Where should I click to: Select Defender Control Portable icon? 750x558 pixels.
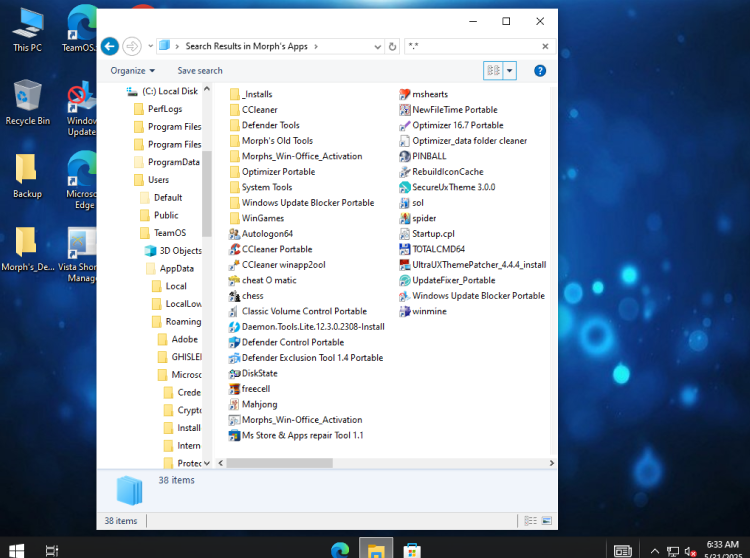234,342
